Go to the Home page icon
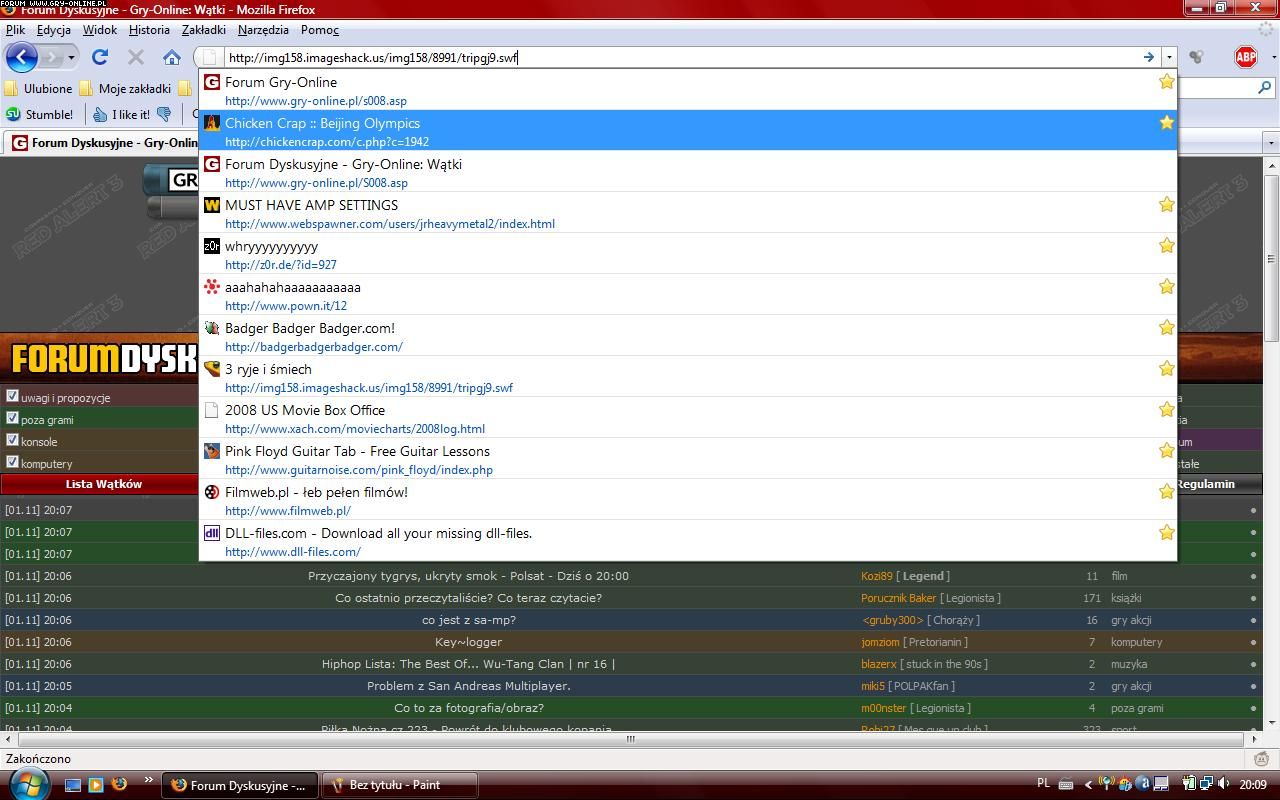This screenshot has width=1280, height=800. [x=172, y=57]
